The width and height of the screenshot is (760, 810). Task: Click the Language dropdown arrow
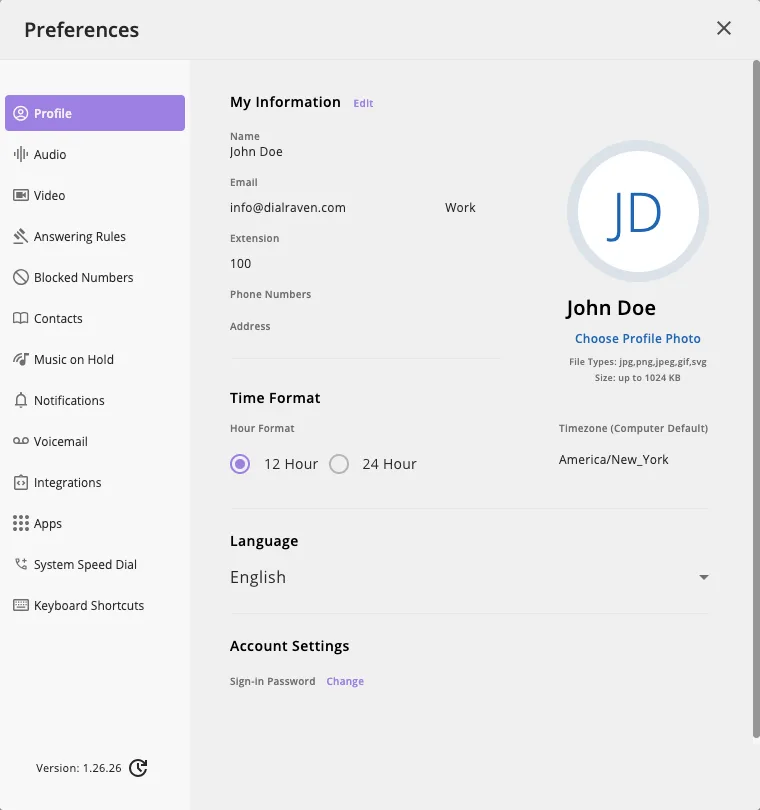703,577
